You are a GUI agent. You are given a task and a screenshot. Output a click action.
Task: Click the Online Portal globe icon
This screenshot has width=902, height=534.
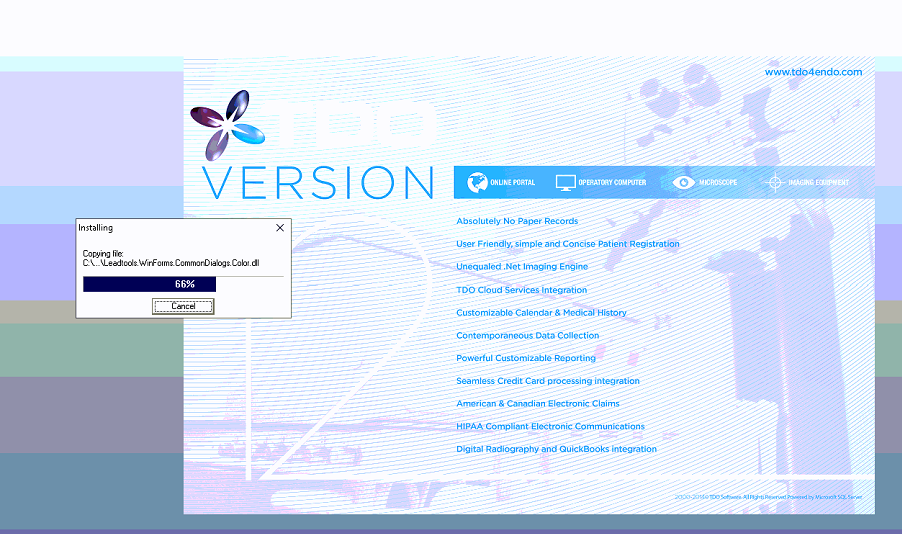point(476,182)
